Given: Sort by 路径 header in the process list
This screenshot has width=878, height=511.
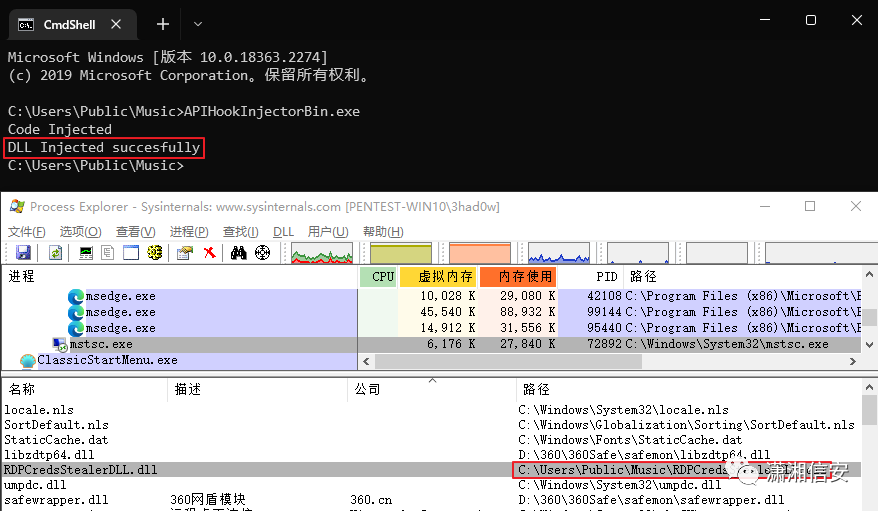Looking at the screenshot, I should click(742, 276).
